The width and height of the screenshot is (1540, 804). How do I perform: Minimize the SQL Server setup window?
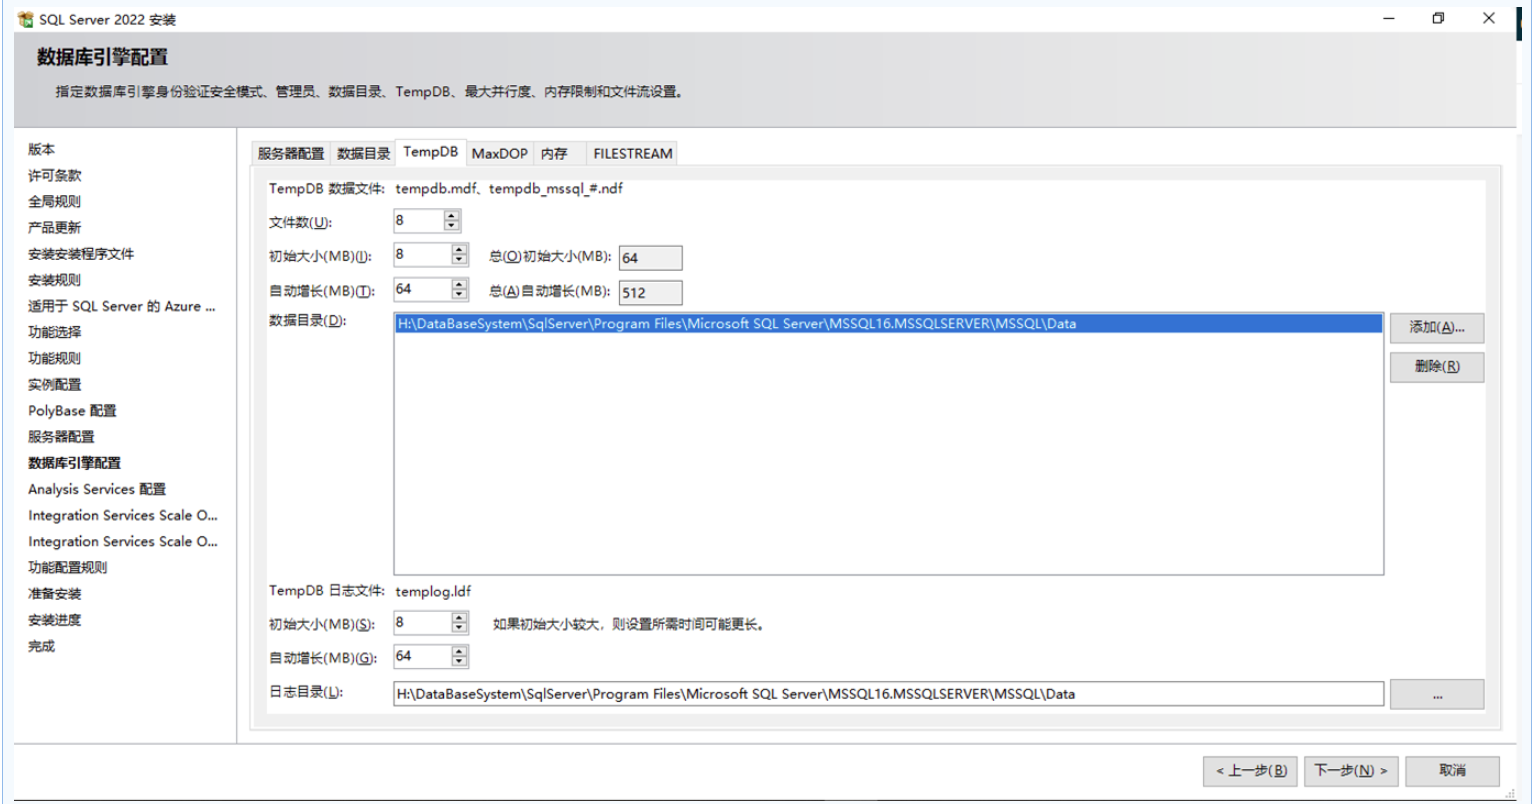1388,18
